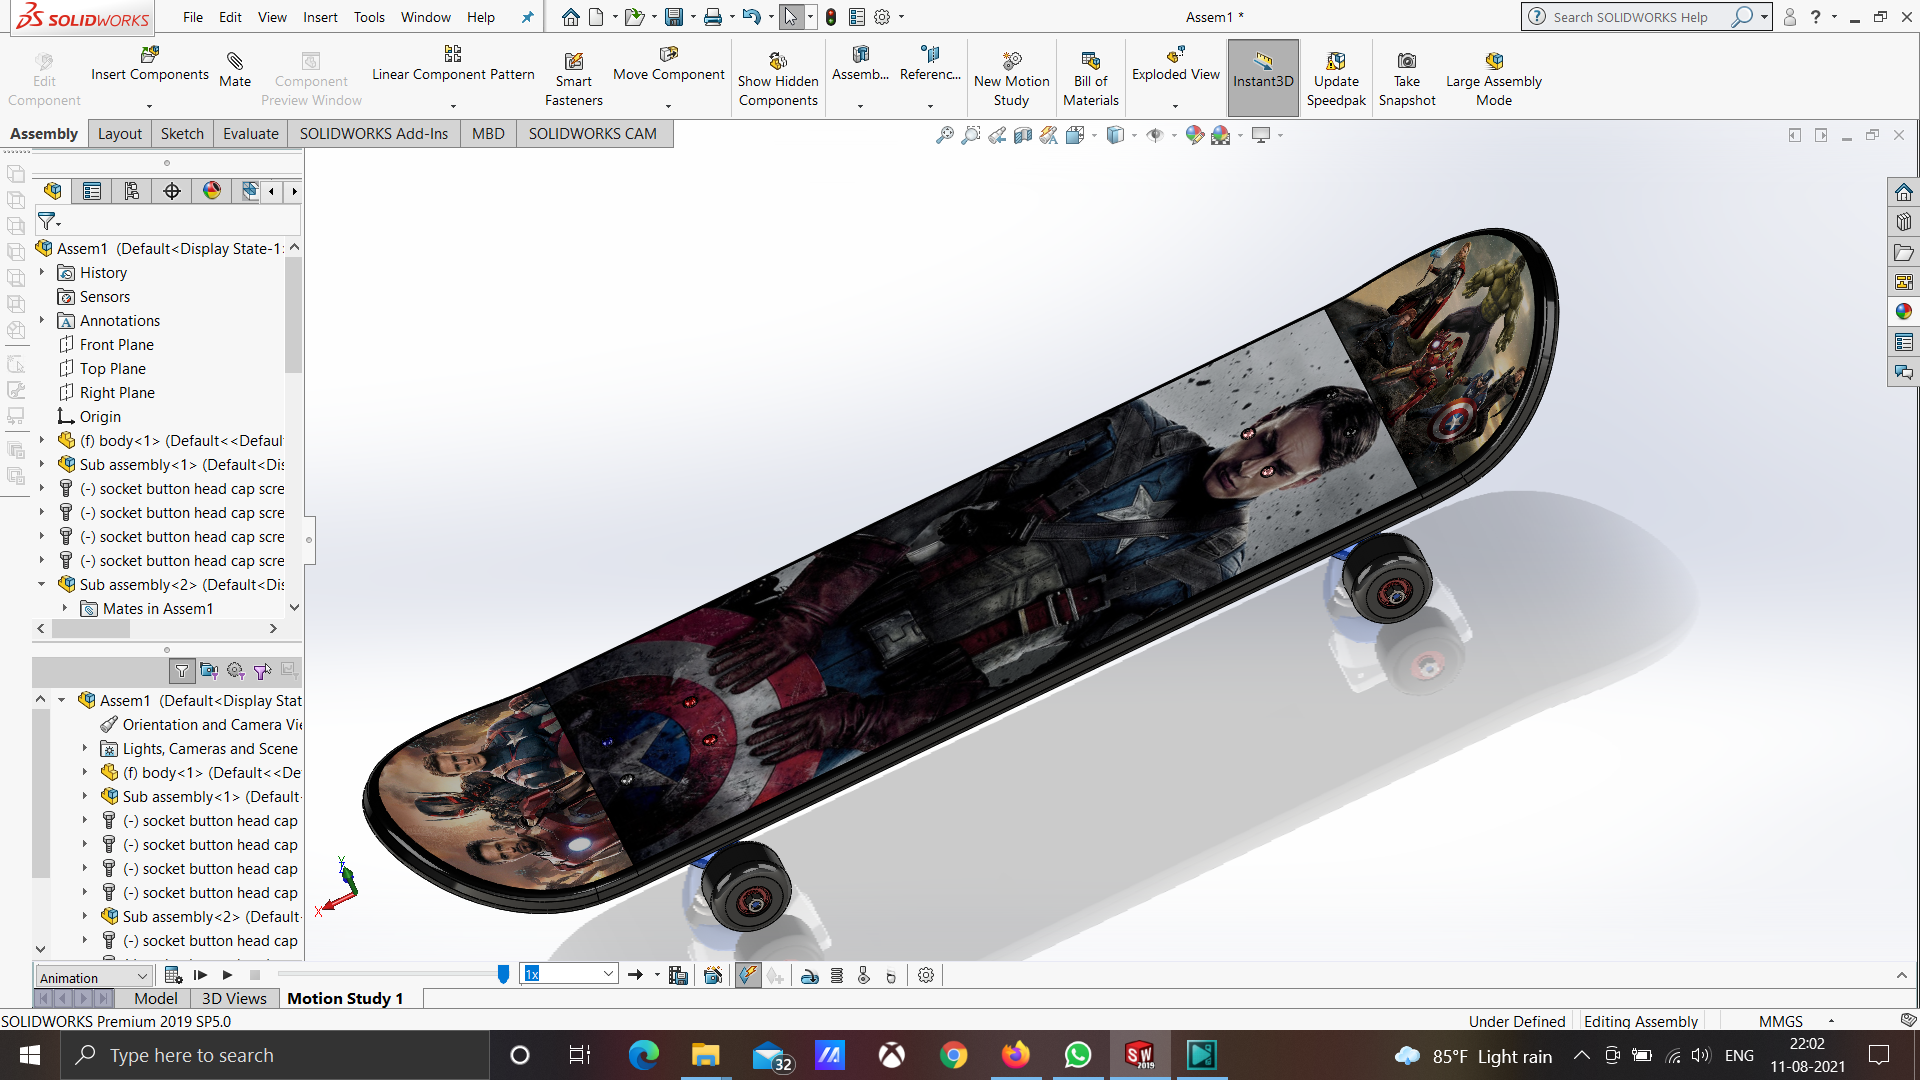Switch to the Evaluate tab
This screenshot has height=1080, width=1920.
[250, 134]
